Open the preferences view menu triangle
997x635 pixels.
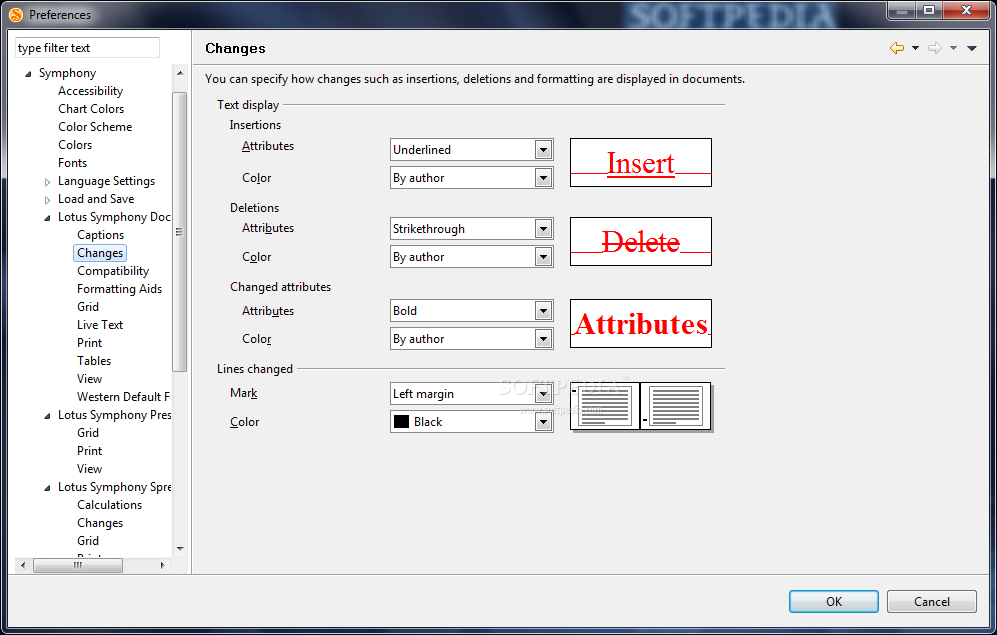(x=972, y=48)
